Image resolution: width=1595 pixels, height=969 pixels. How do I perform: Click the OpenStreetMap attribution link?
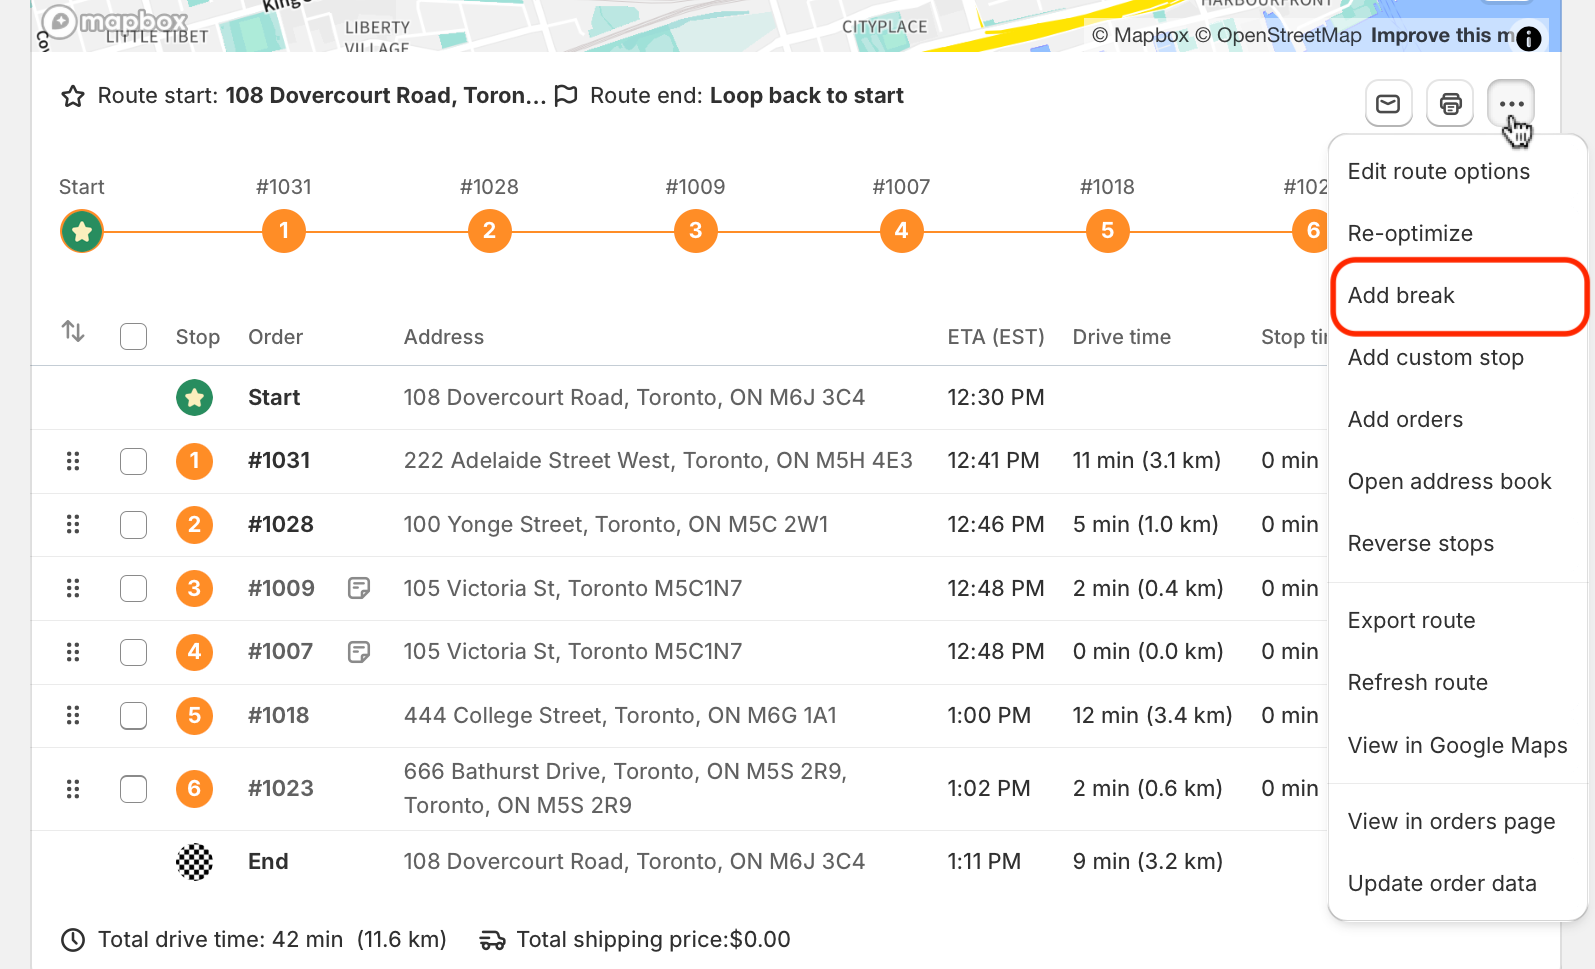1278,36
